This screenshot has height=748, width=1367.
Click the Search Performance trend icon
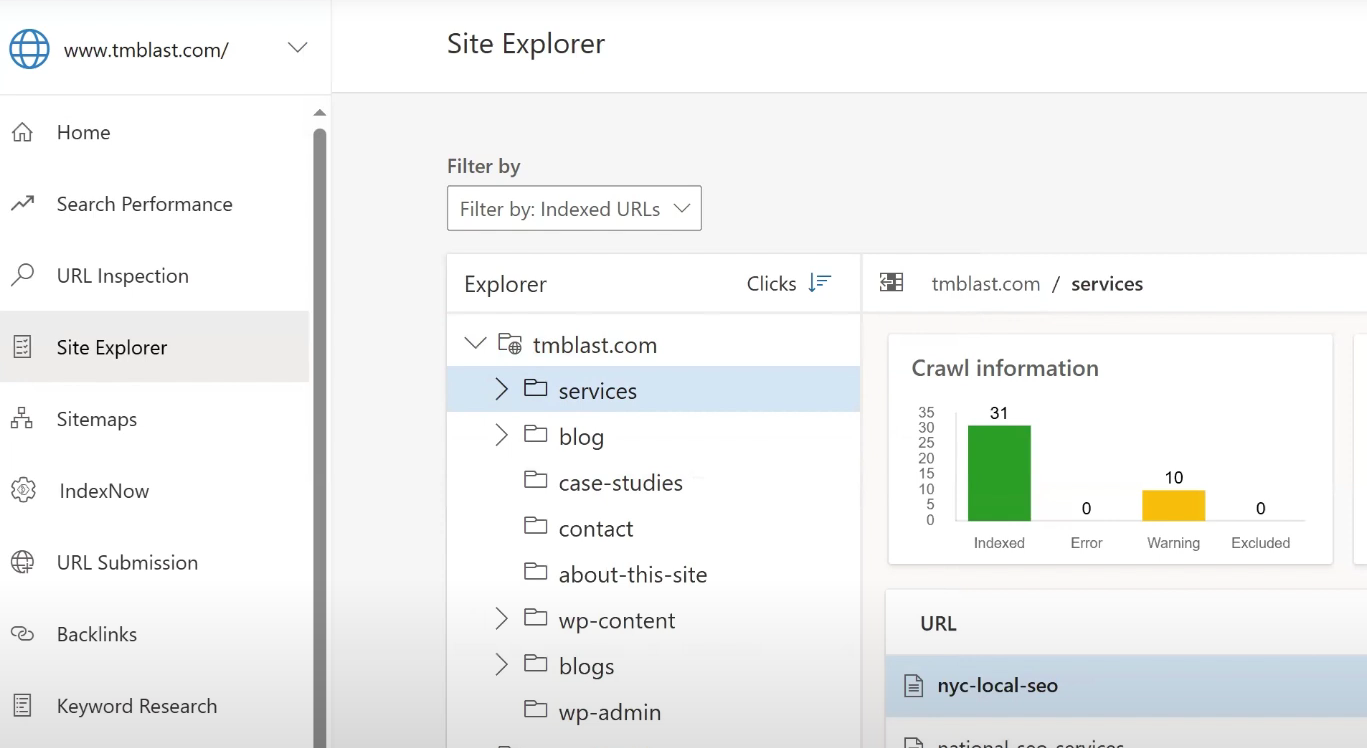pyautogui.click(x=22, y=204)
